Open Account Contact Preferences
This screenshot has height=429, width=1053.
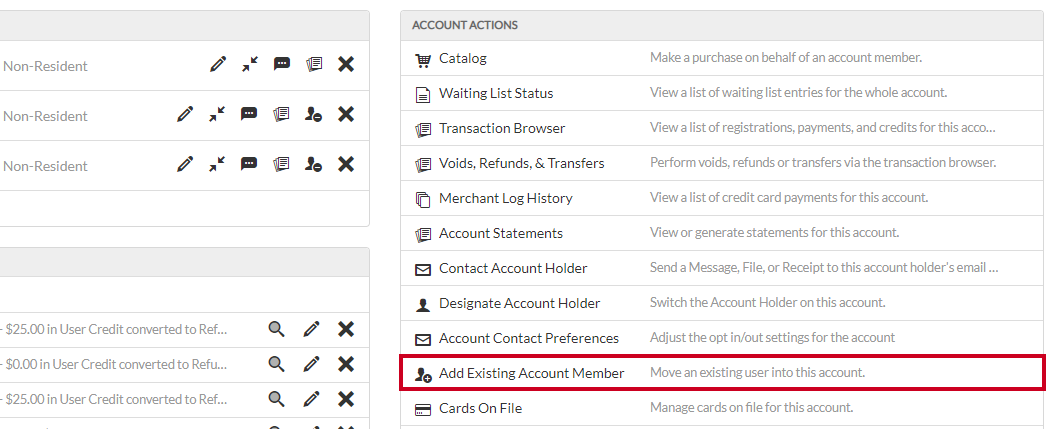[529, 338]
